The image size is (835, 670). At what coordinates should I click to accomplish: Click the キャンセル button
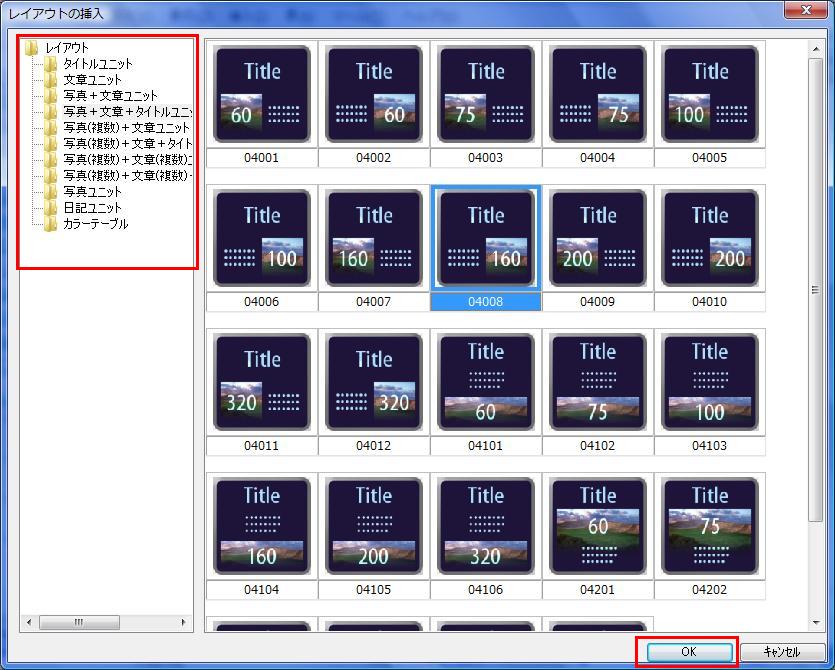781,651
